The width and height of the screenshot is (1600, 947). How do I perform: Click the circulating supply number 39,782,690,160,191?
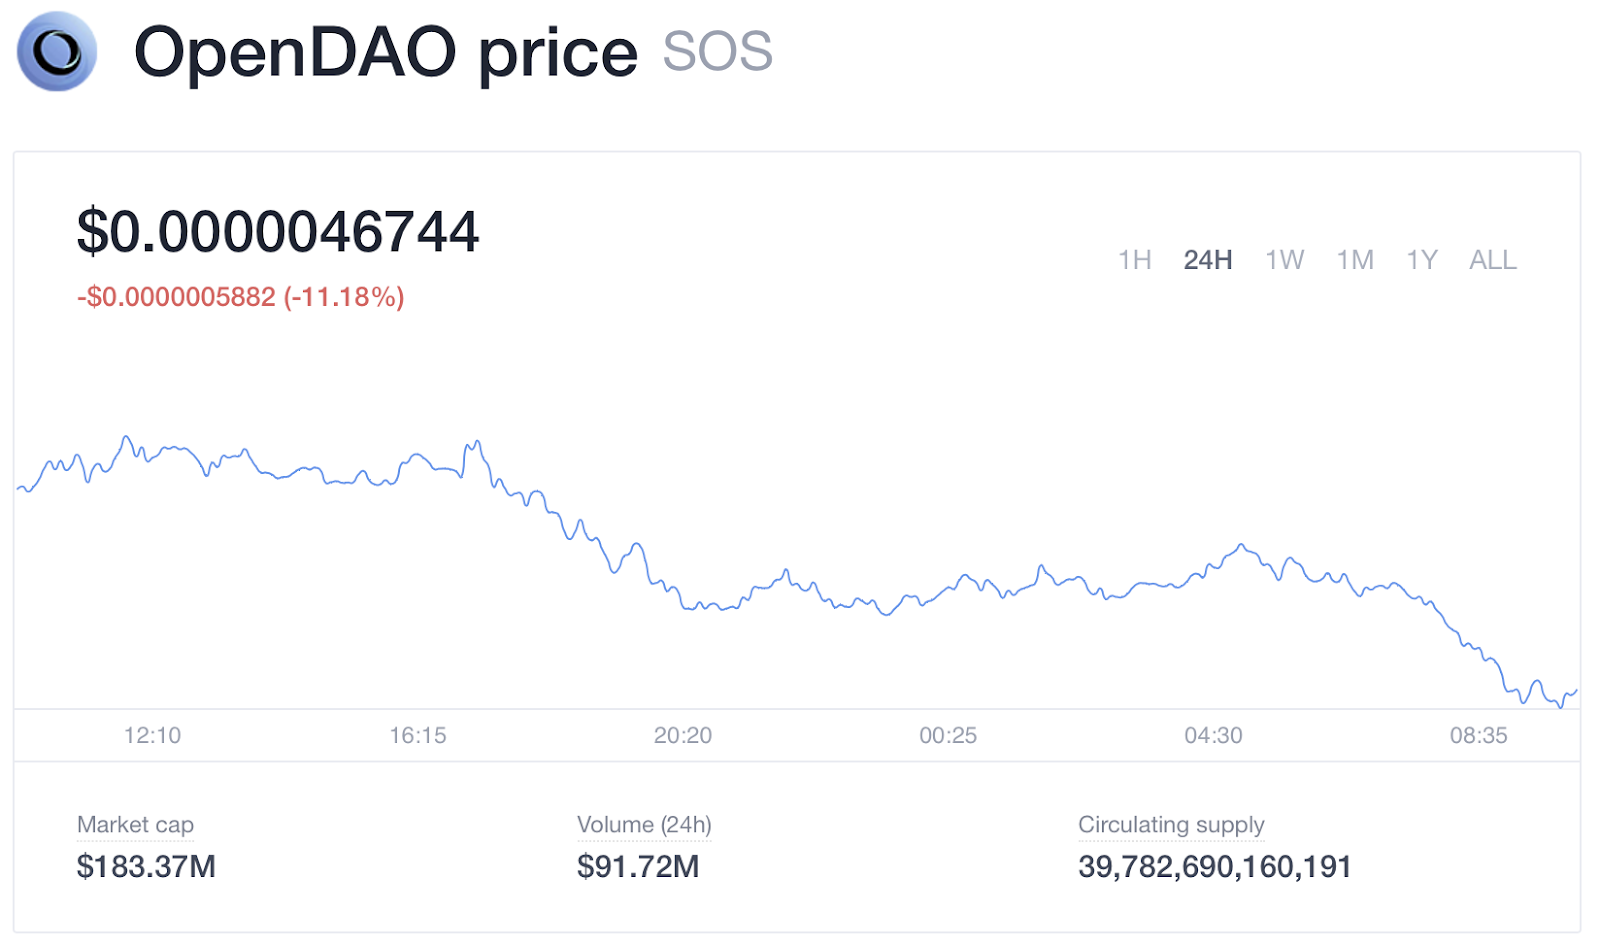coord(1214,866)
